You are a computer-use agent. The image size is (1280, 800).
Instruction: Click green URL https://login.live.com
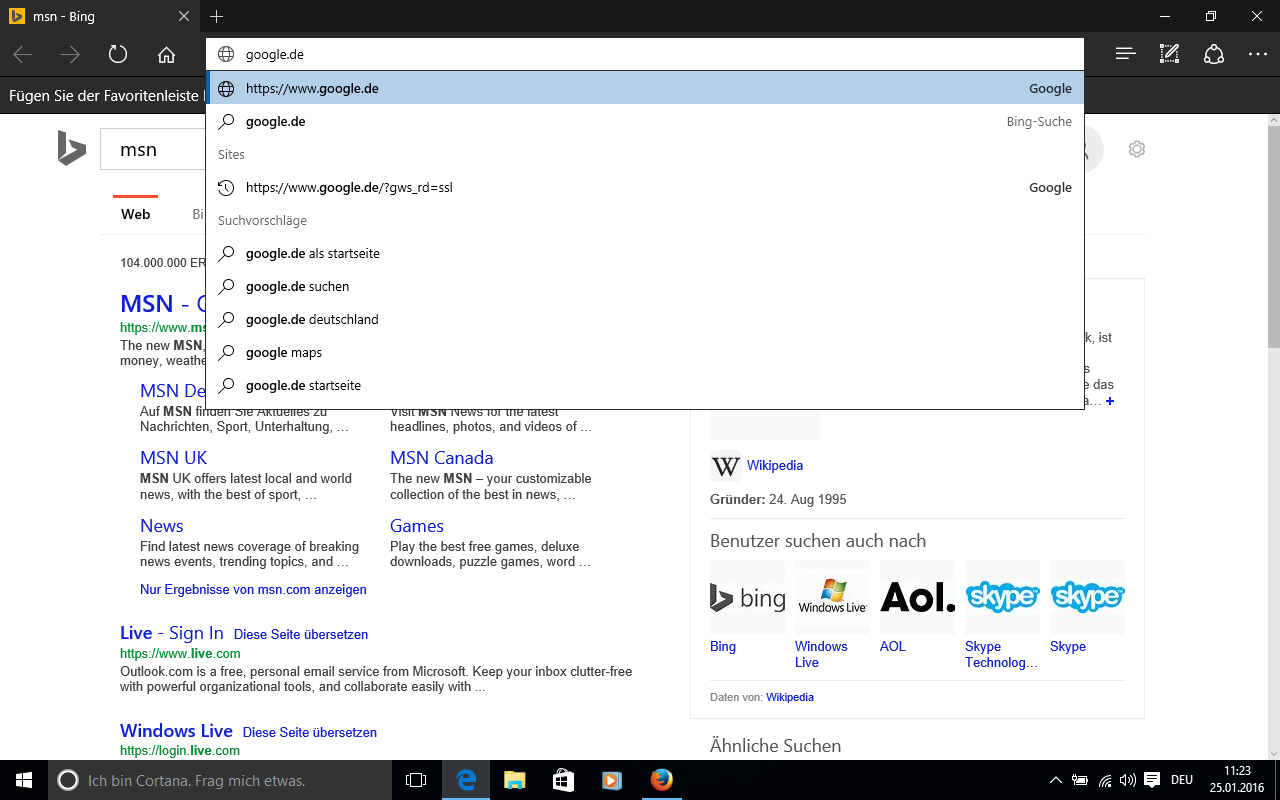(180, 750)
